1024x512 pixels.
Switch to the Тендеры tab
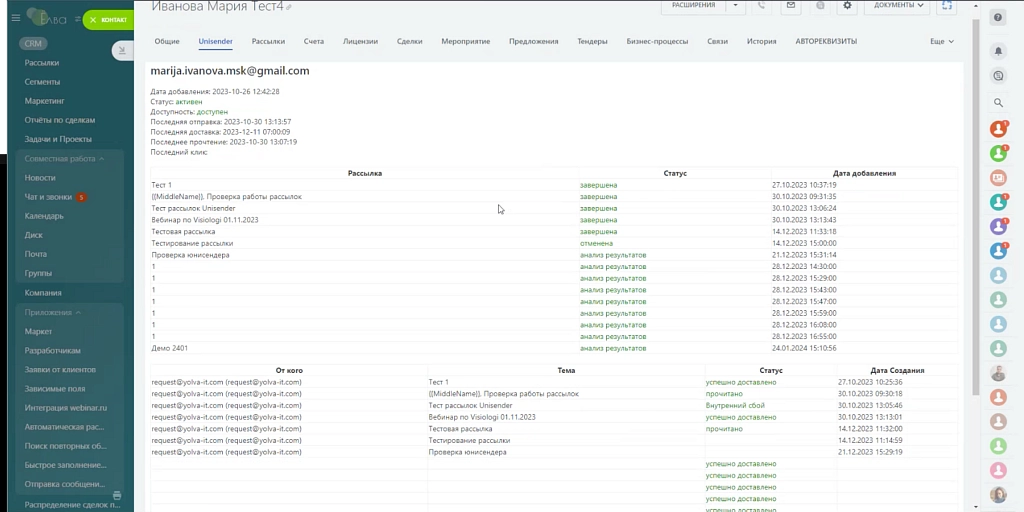pyautogui.click(x=592, y=41)
